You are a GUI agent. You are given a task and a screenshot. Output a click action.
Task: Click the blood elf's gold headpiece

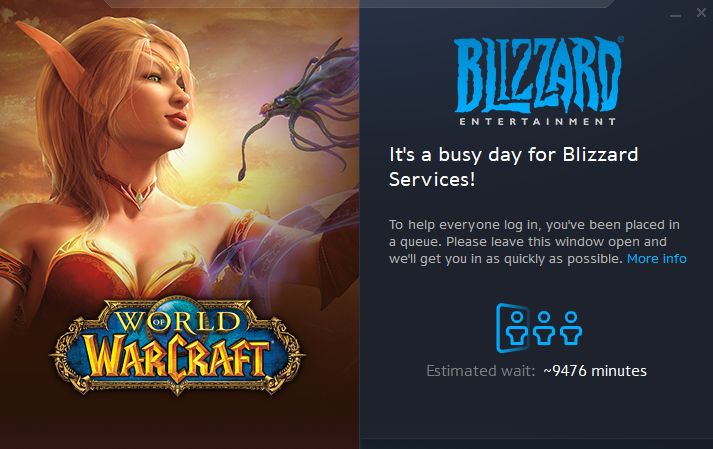[171, 63]
